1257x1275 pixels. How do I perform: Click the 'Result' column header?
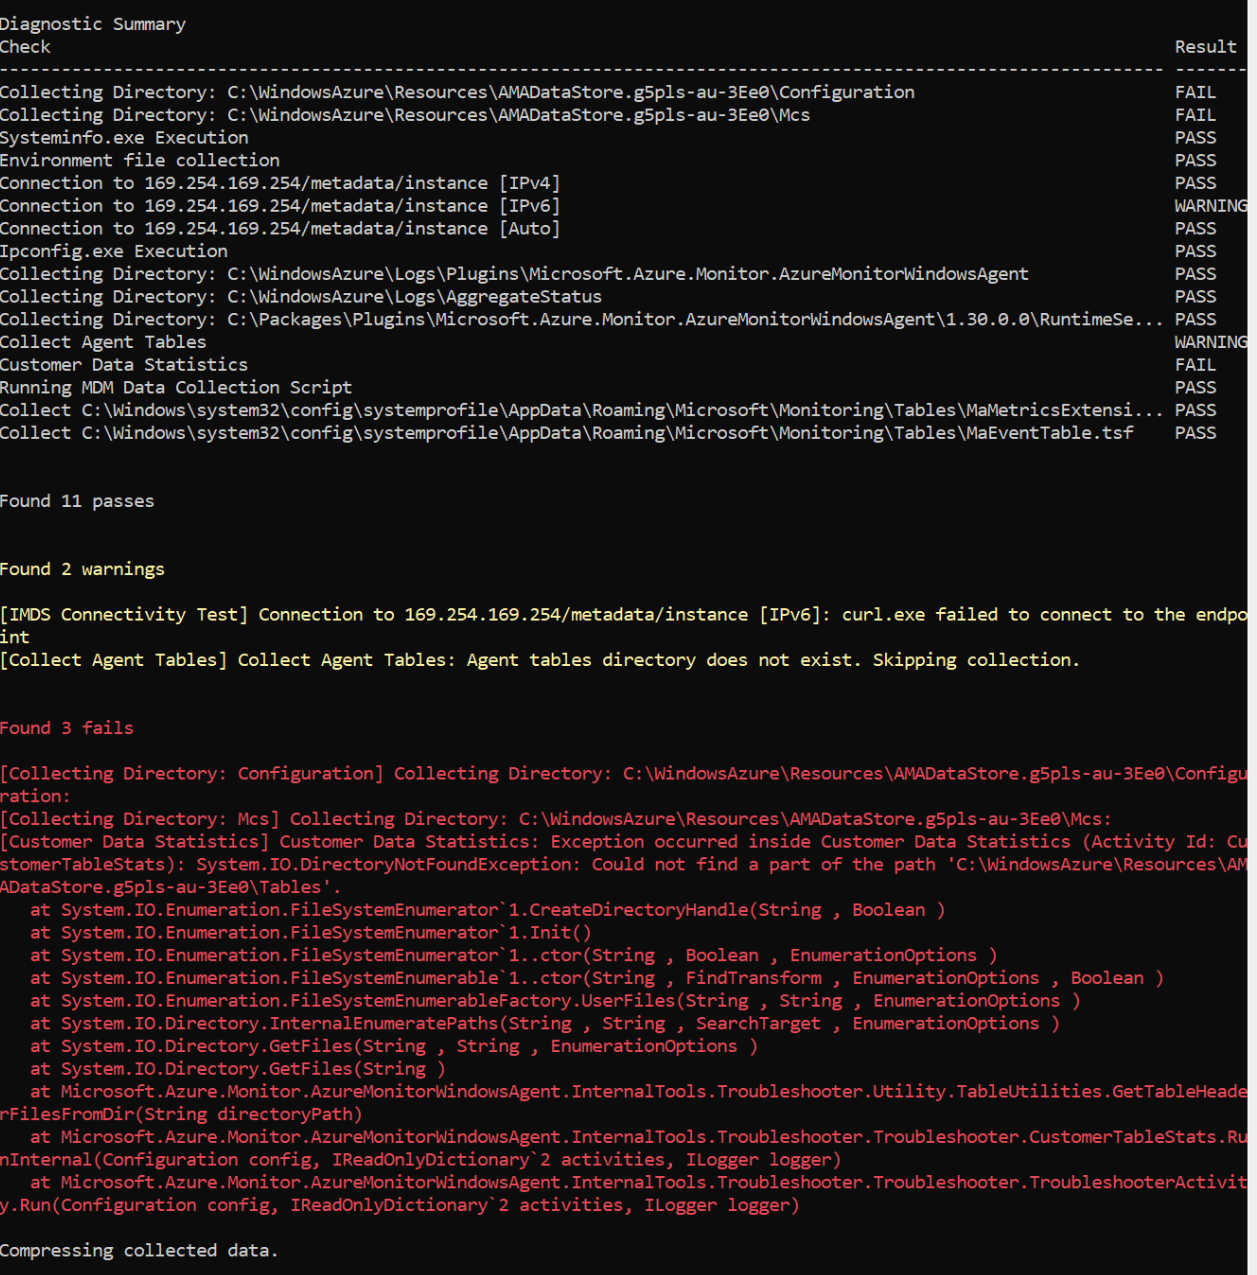pos(1205,47)
